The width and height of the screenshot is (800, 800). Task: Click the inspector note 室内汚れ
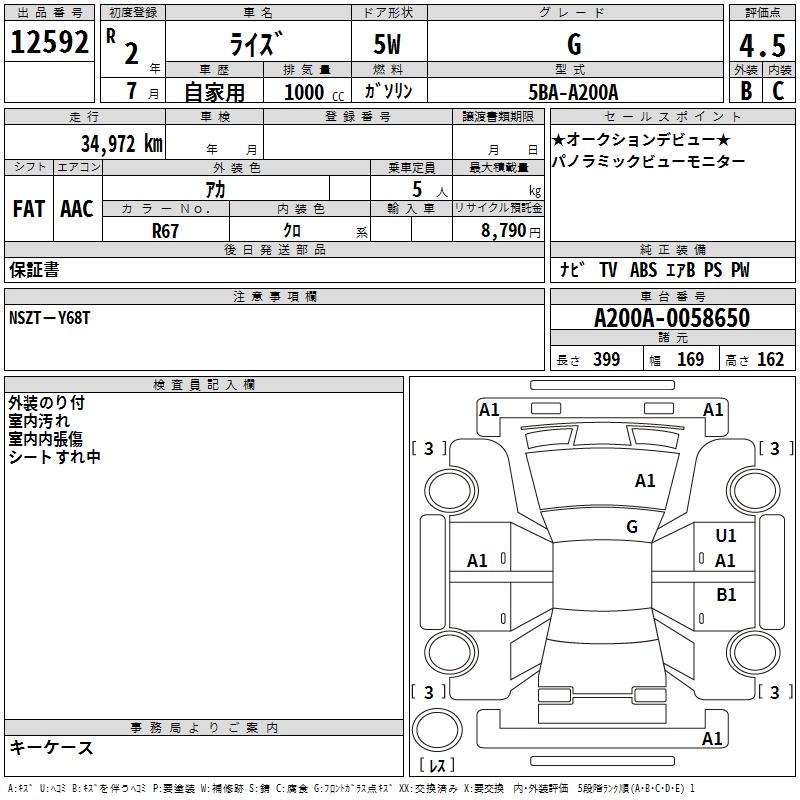(39, 421)
